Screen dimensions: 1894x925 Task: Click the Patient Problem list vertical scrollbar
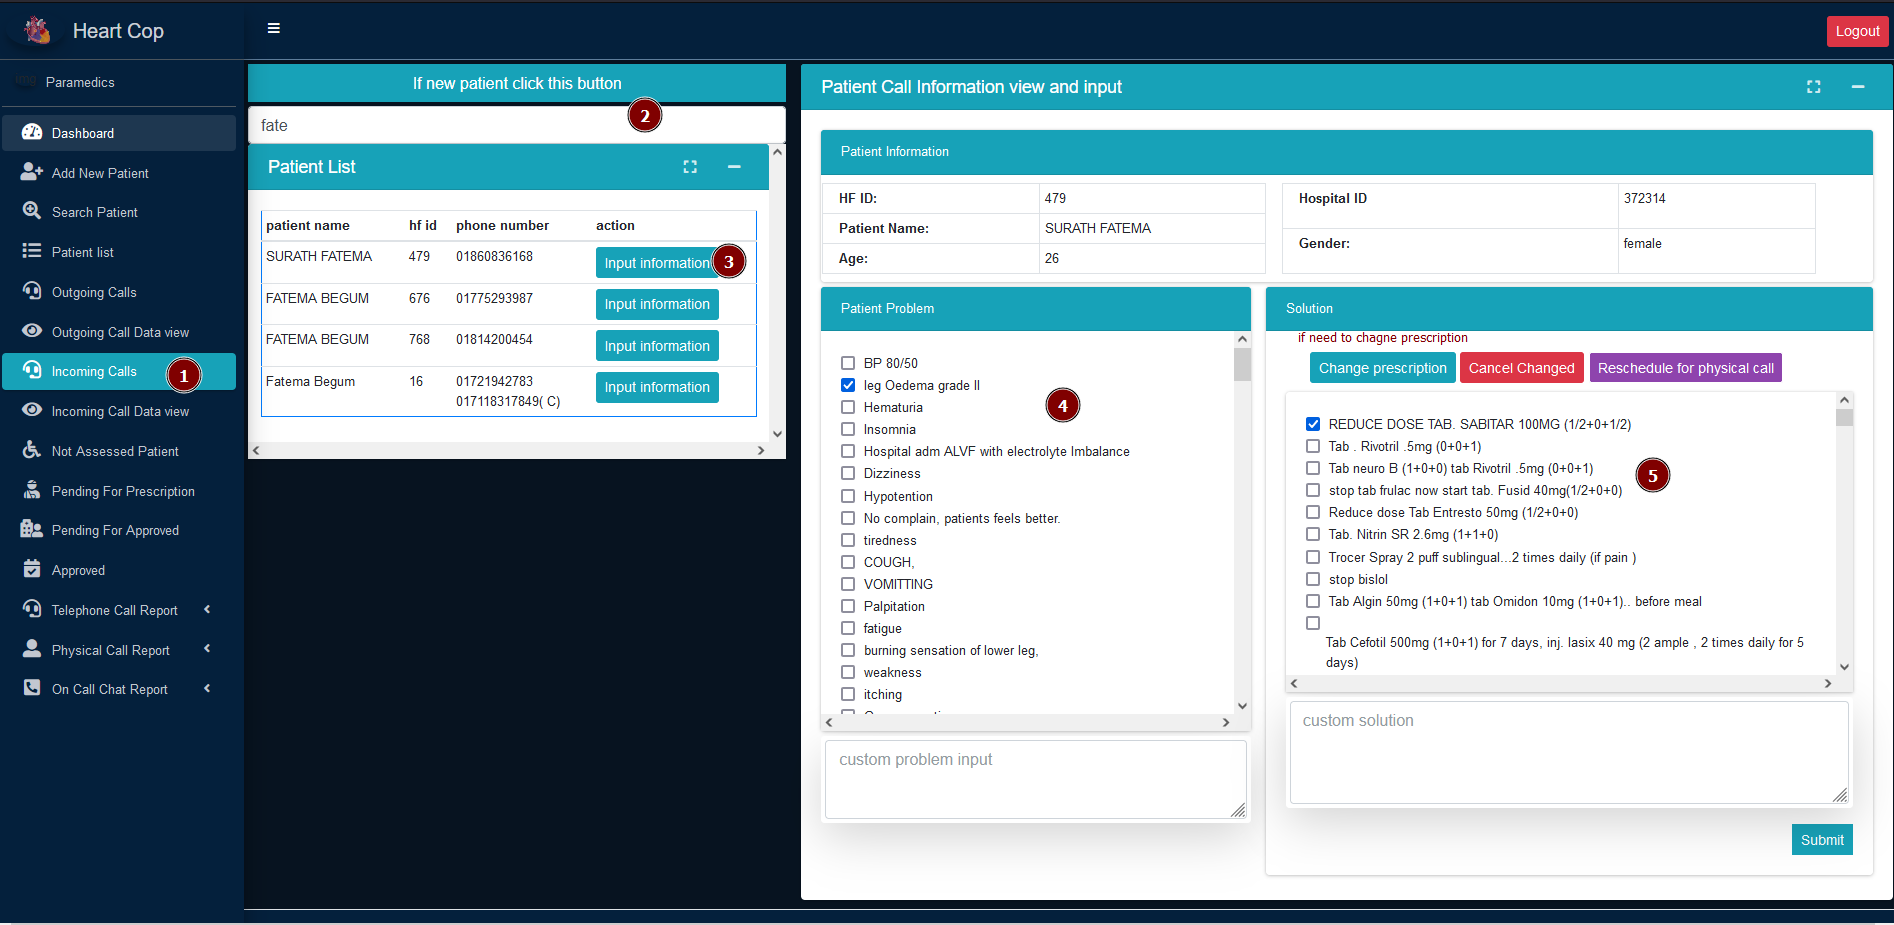pos(1242,520)
